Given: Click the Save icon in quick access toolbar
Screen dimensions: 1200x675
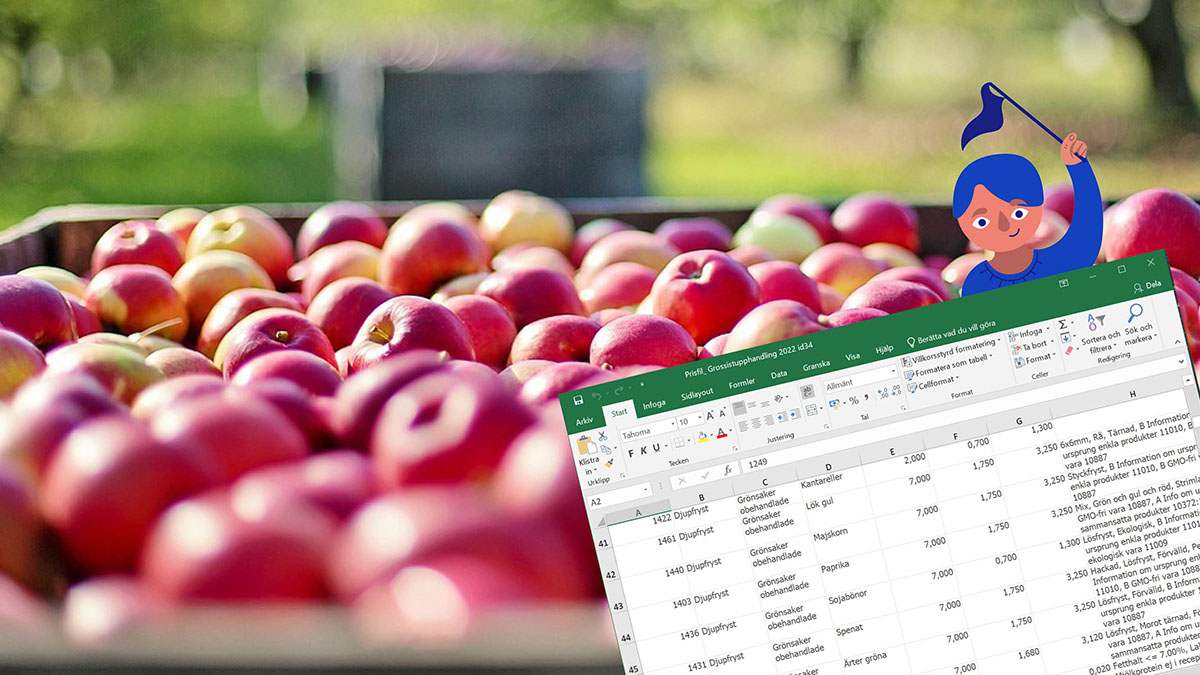Looking at the screenshot, I should [x=578, y=400].
